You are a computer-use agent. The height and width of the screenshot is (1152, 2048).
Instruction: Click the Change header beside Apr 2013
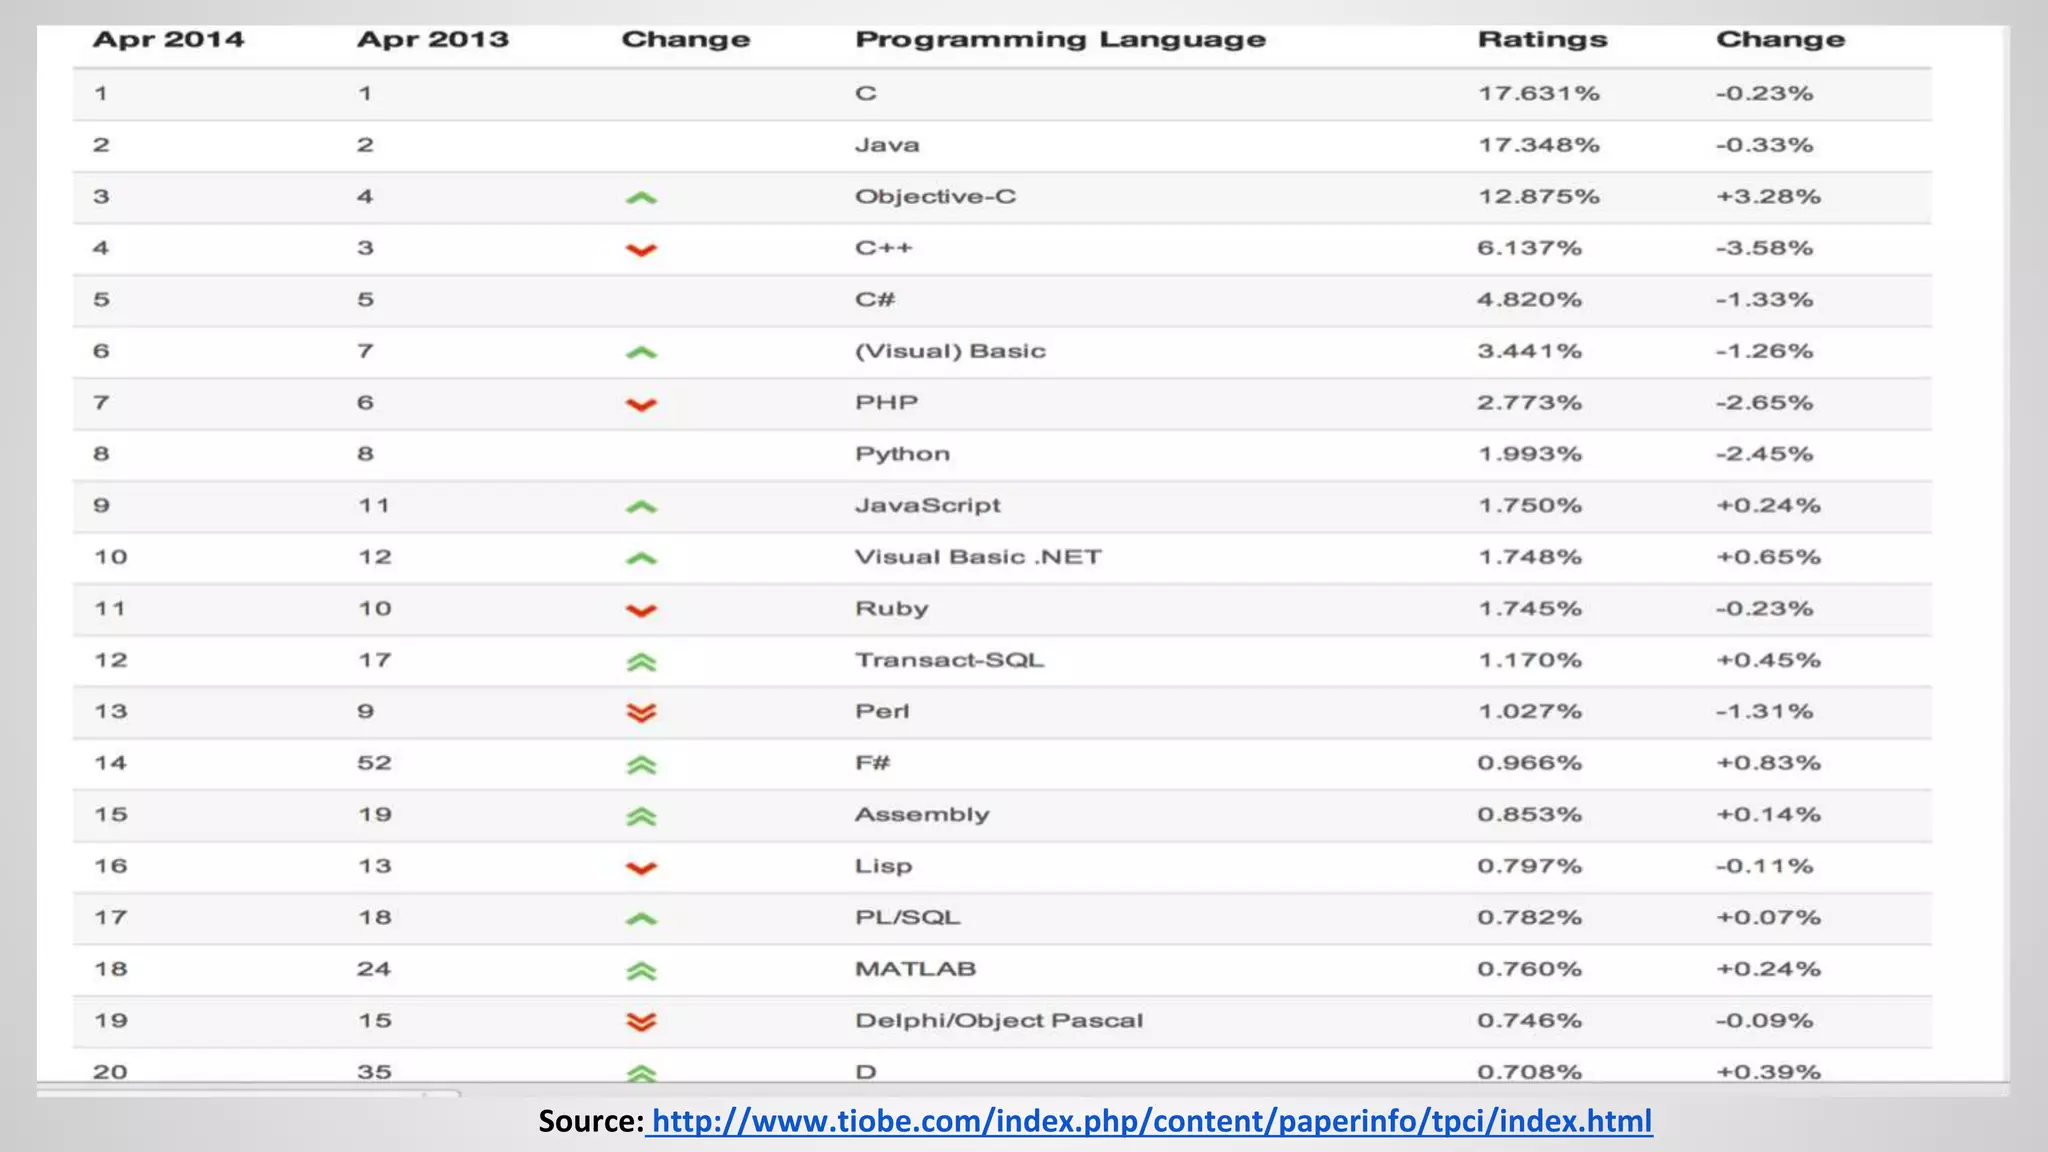point(686,40)
